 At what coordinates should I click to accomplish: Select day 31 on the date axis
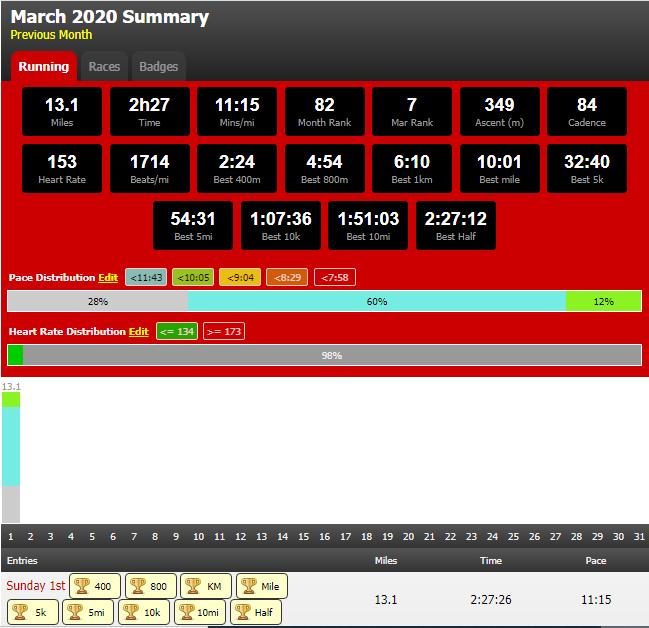click(x=639, y=537)
